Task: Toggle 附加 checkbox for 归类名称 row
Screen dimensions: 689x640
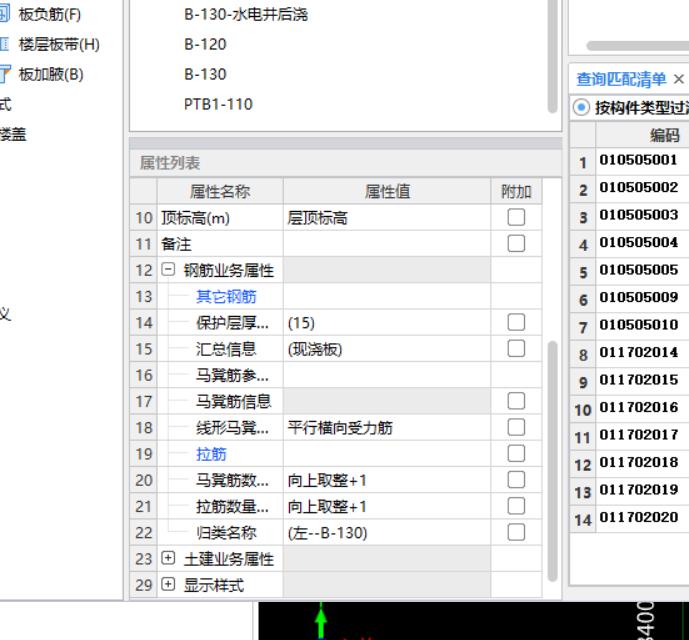Action: tap(516, 532)
